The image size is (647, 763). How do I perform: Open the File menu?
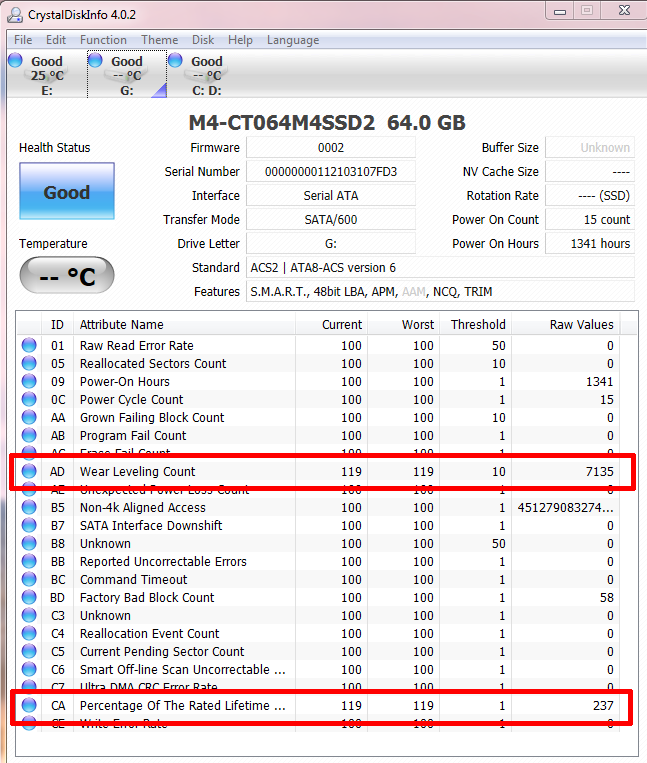coord(23,40)
